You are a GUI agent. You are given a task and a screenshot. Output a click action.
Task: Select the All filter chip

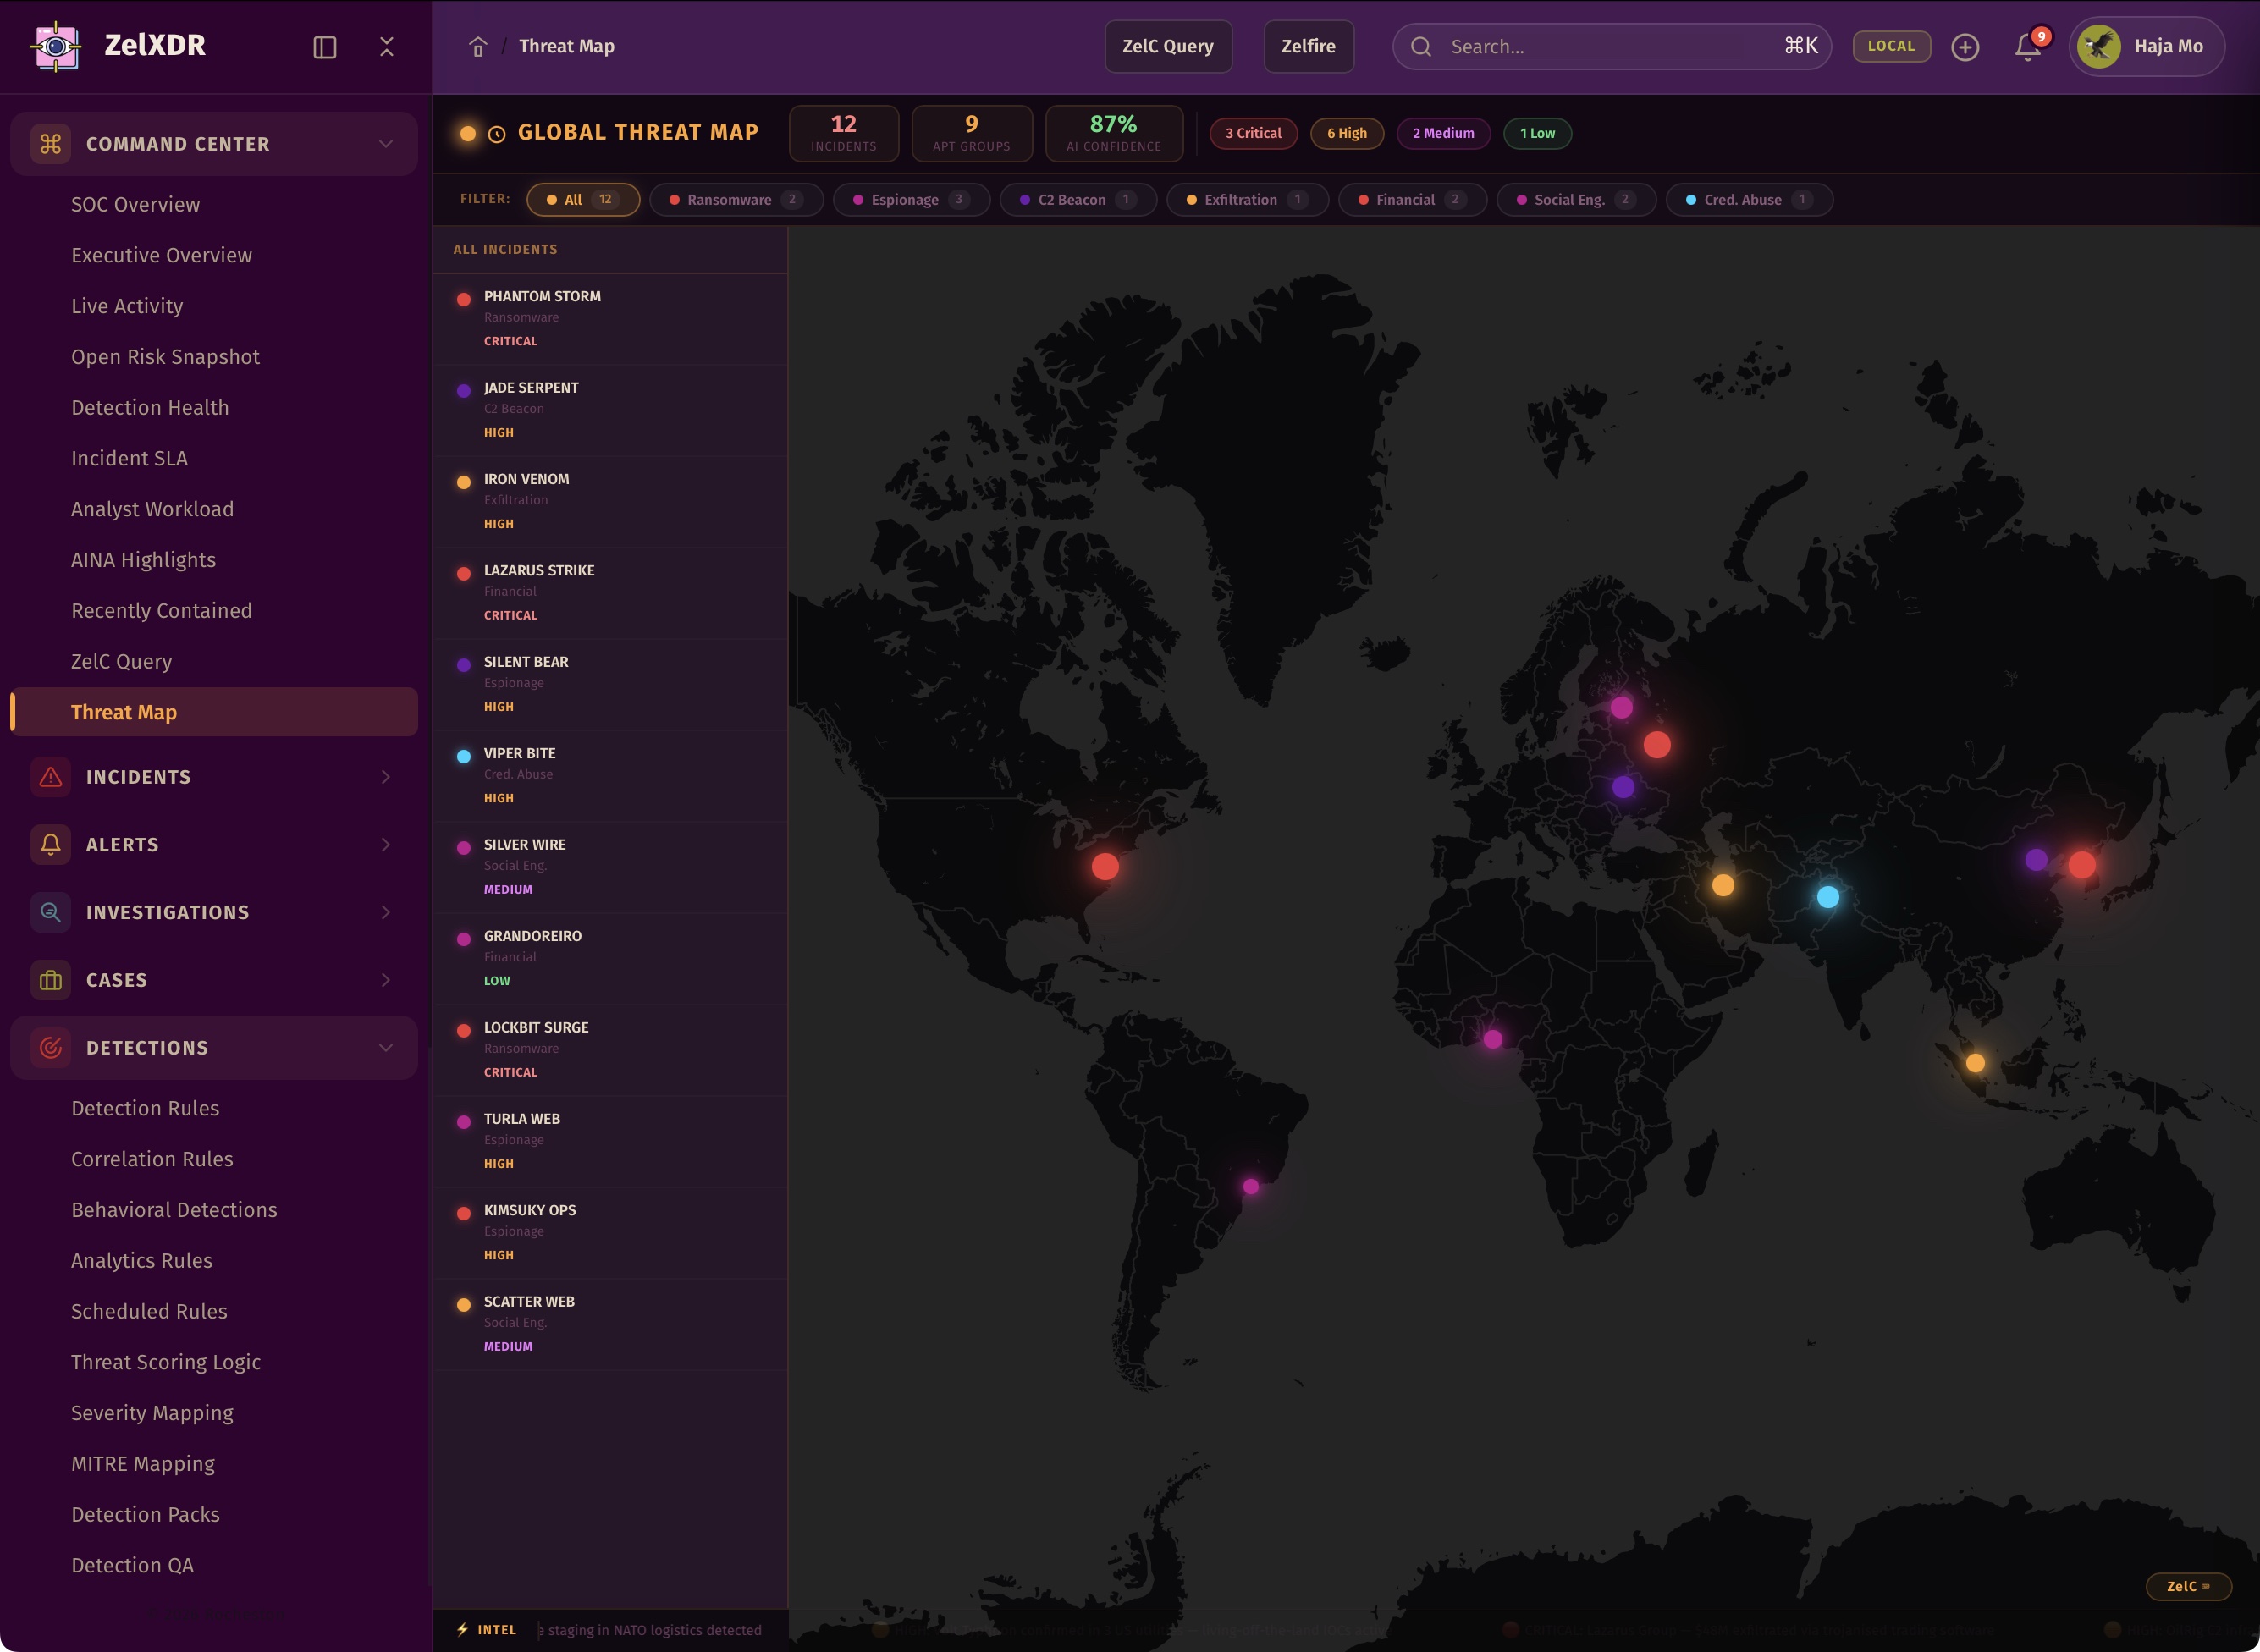(x=582, y=200)
